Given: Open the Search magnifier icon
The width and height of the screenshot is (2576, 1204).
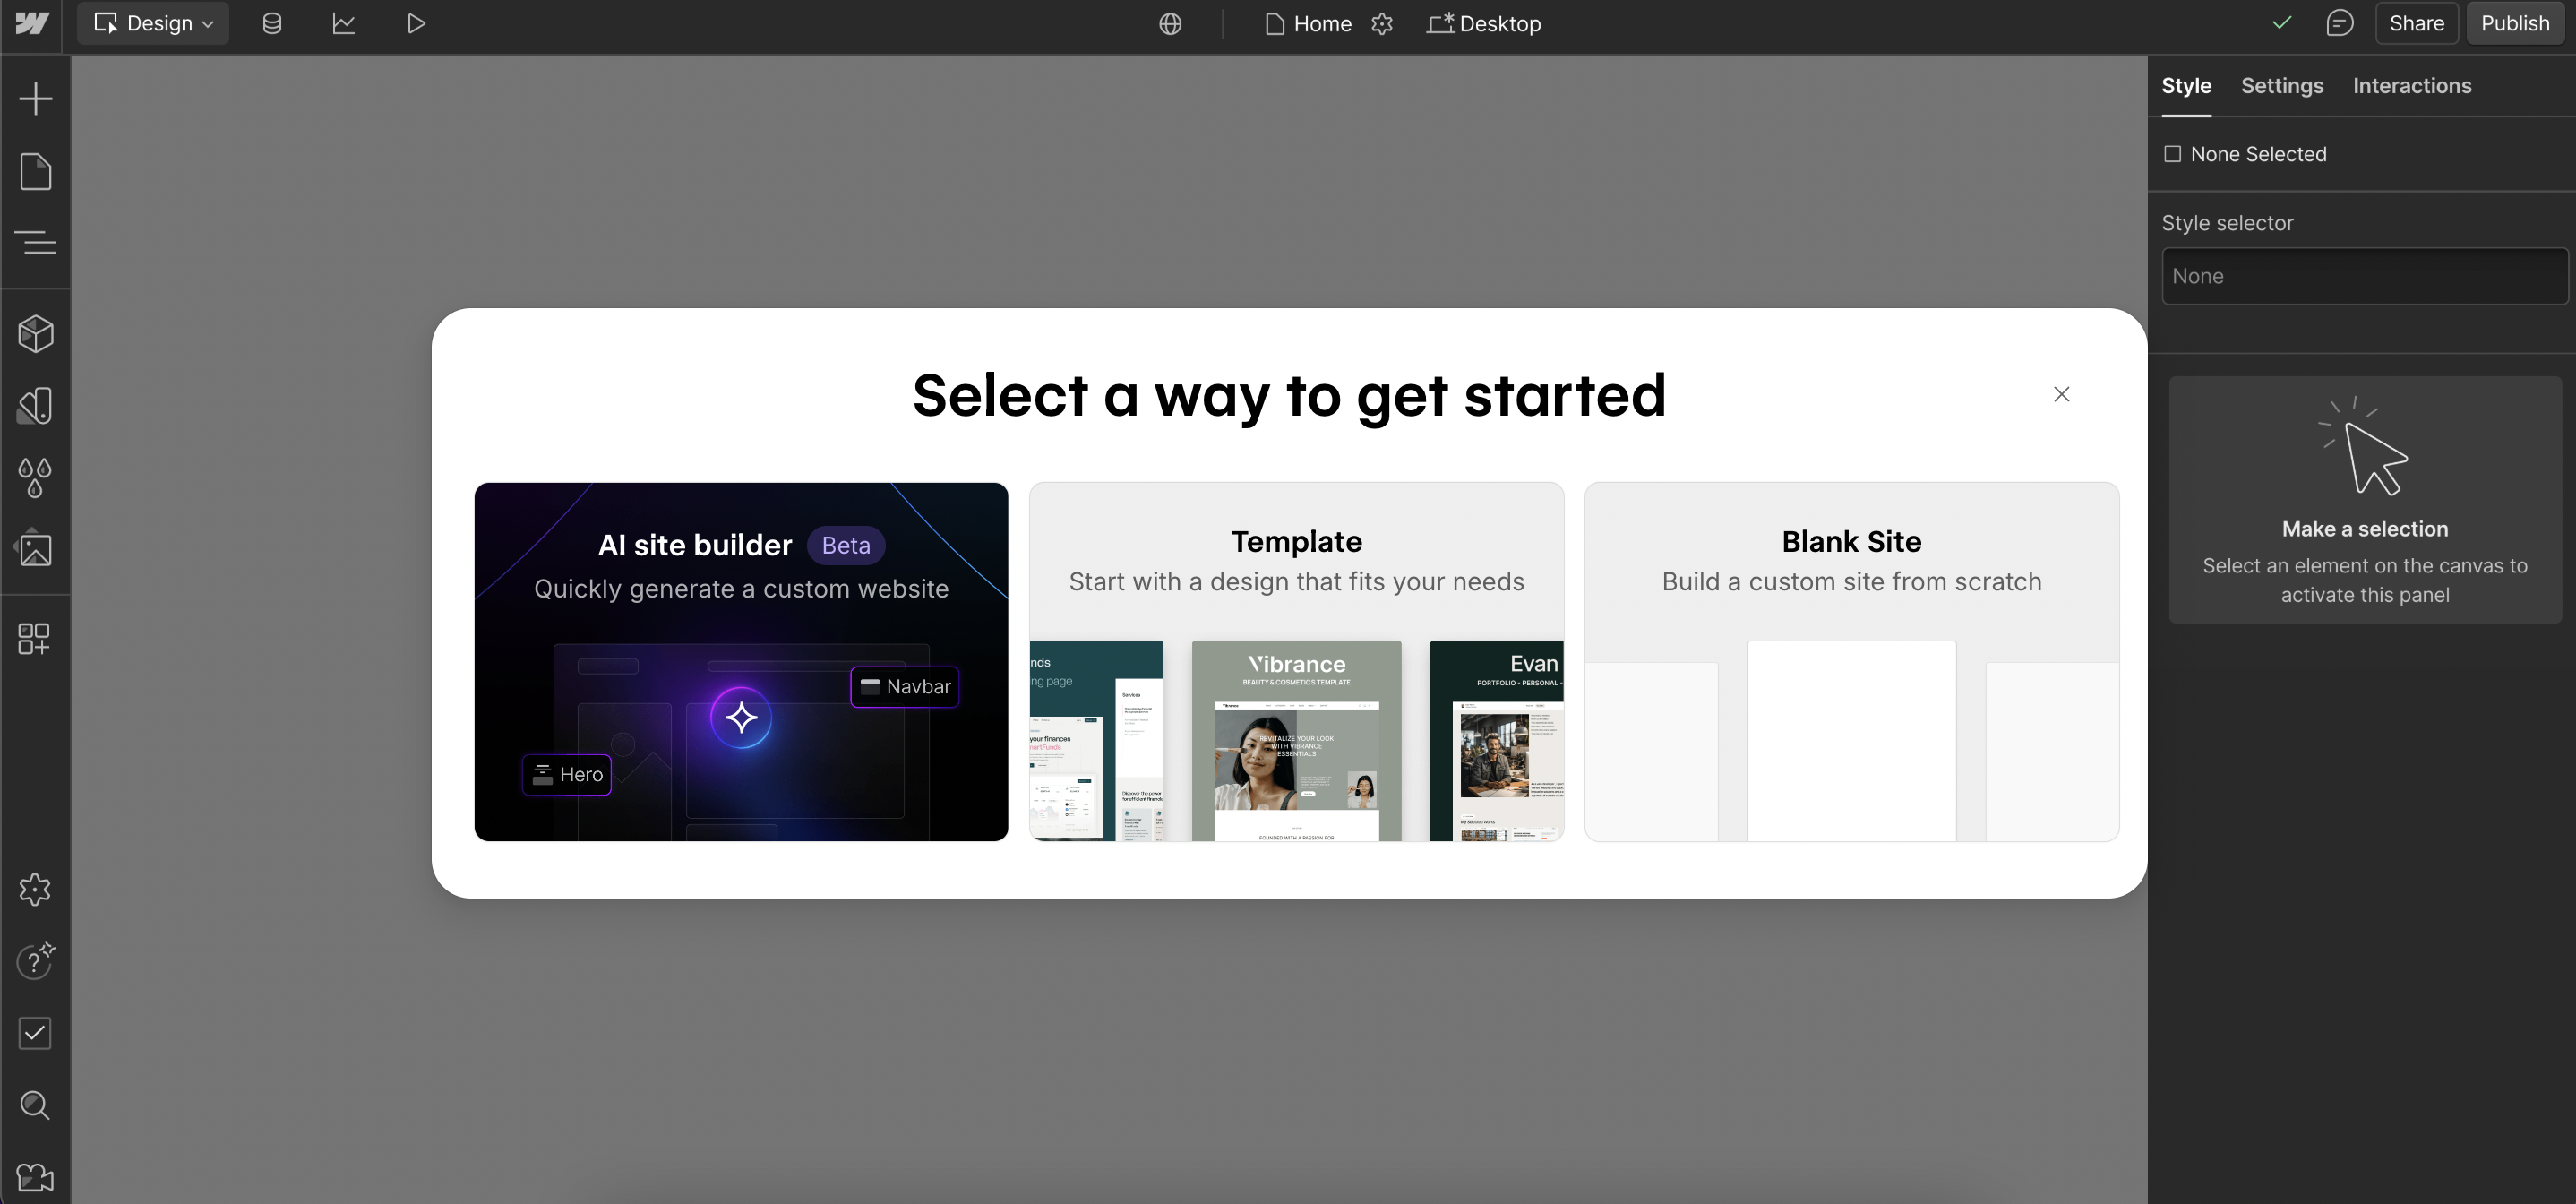Looking at the screenshot, I should pyautogui.click(x=35, y=1105).
